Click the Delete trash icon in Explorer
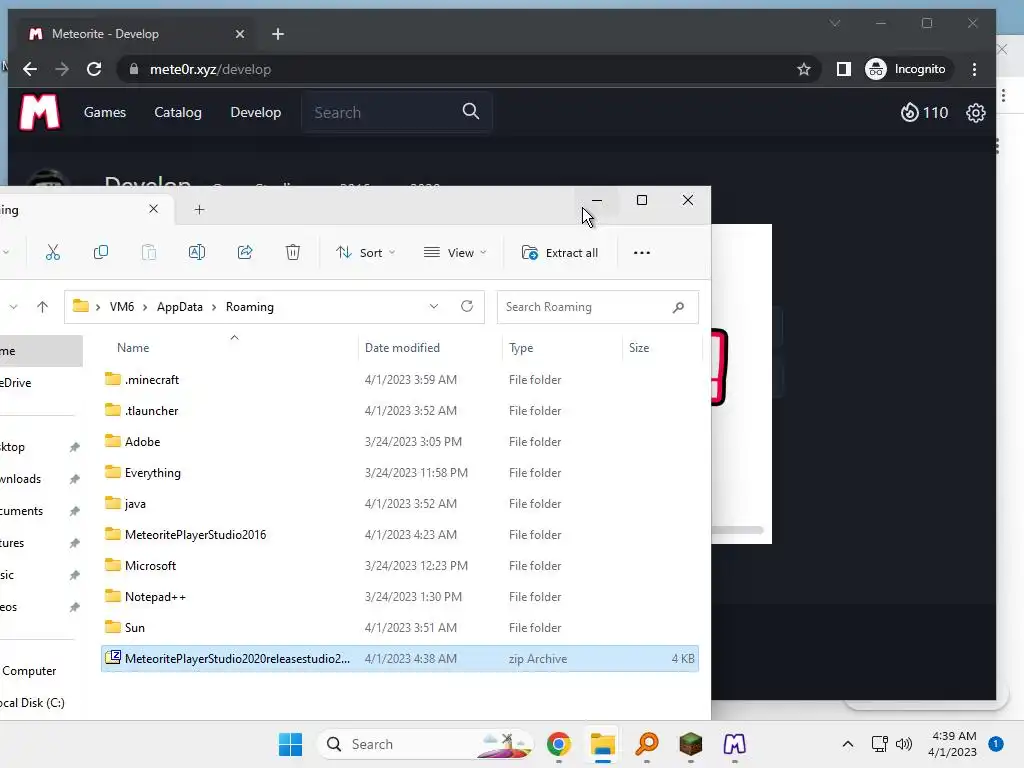This screenshot has width=1024, height=768. click(x=293, y=253)
